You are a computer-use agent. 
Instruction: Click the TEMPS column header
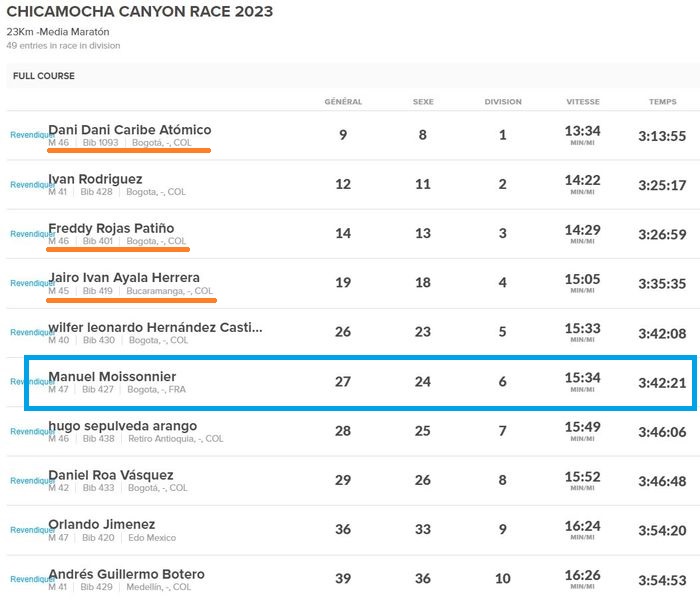point(662,102)
